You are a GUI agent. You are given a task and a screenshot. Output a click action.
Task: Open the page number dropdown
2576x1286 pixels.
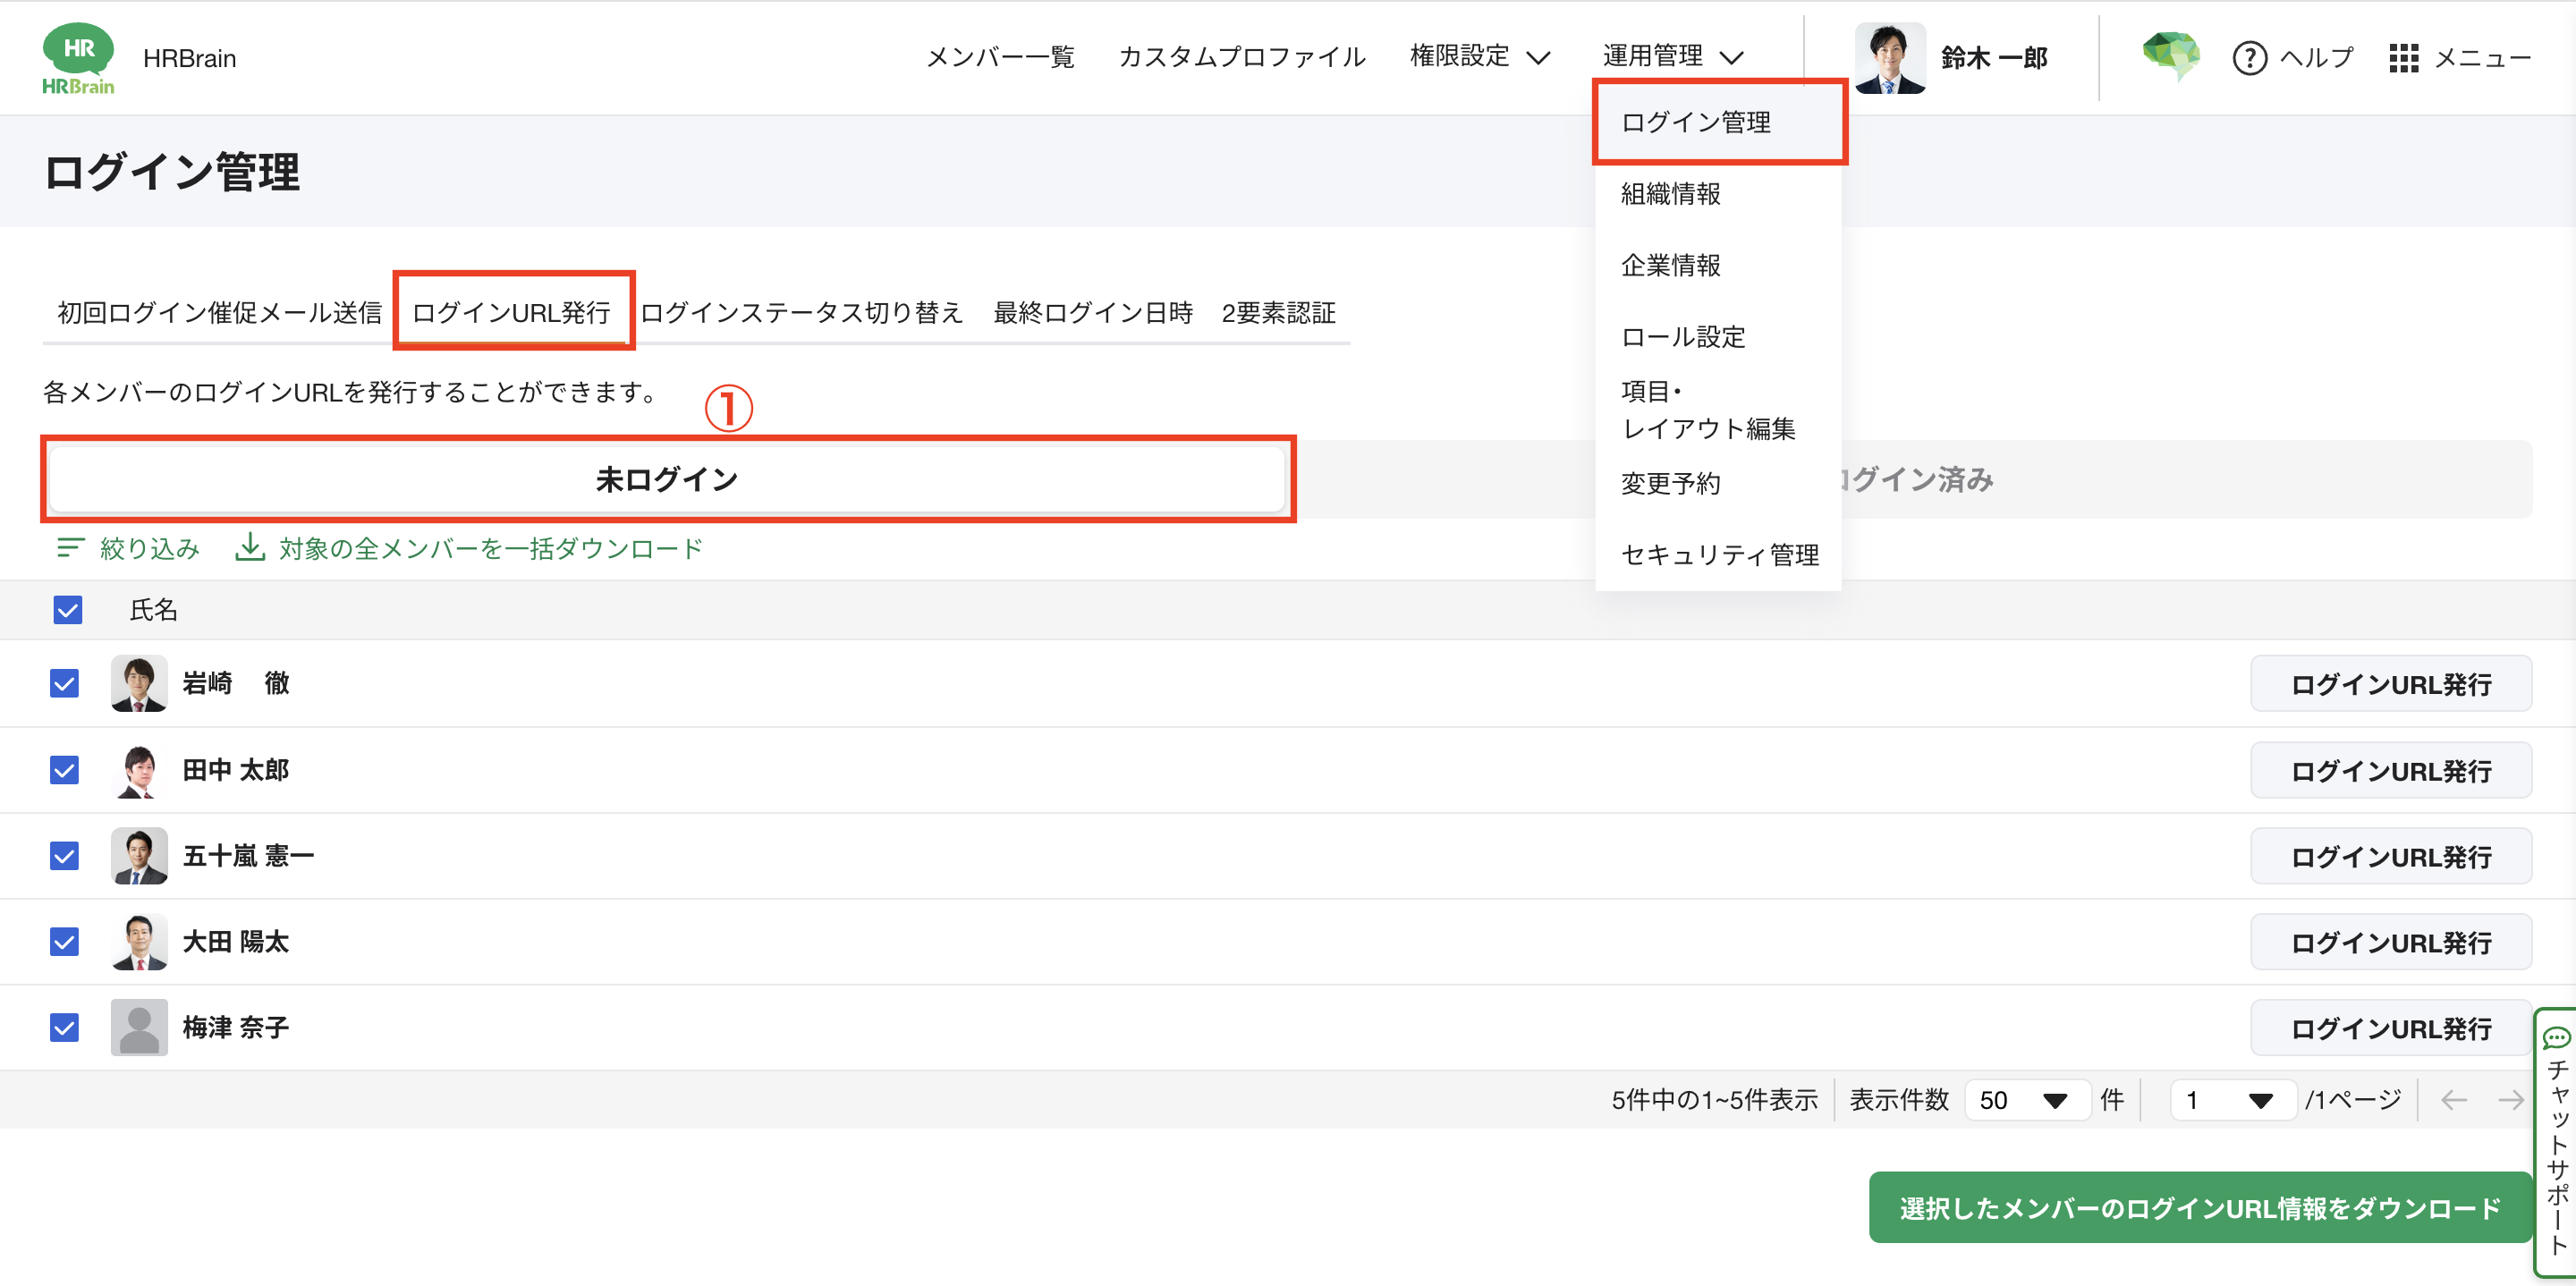2231,1100
